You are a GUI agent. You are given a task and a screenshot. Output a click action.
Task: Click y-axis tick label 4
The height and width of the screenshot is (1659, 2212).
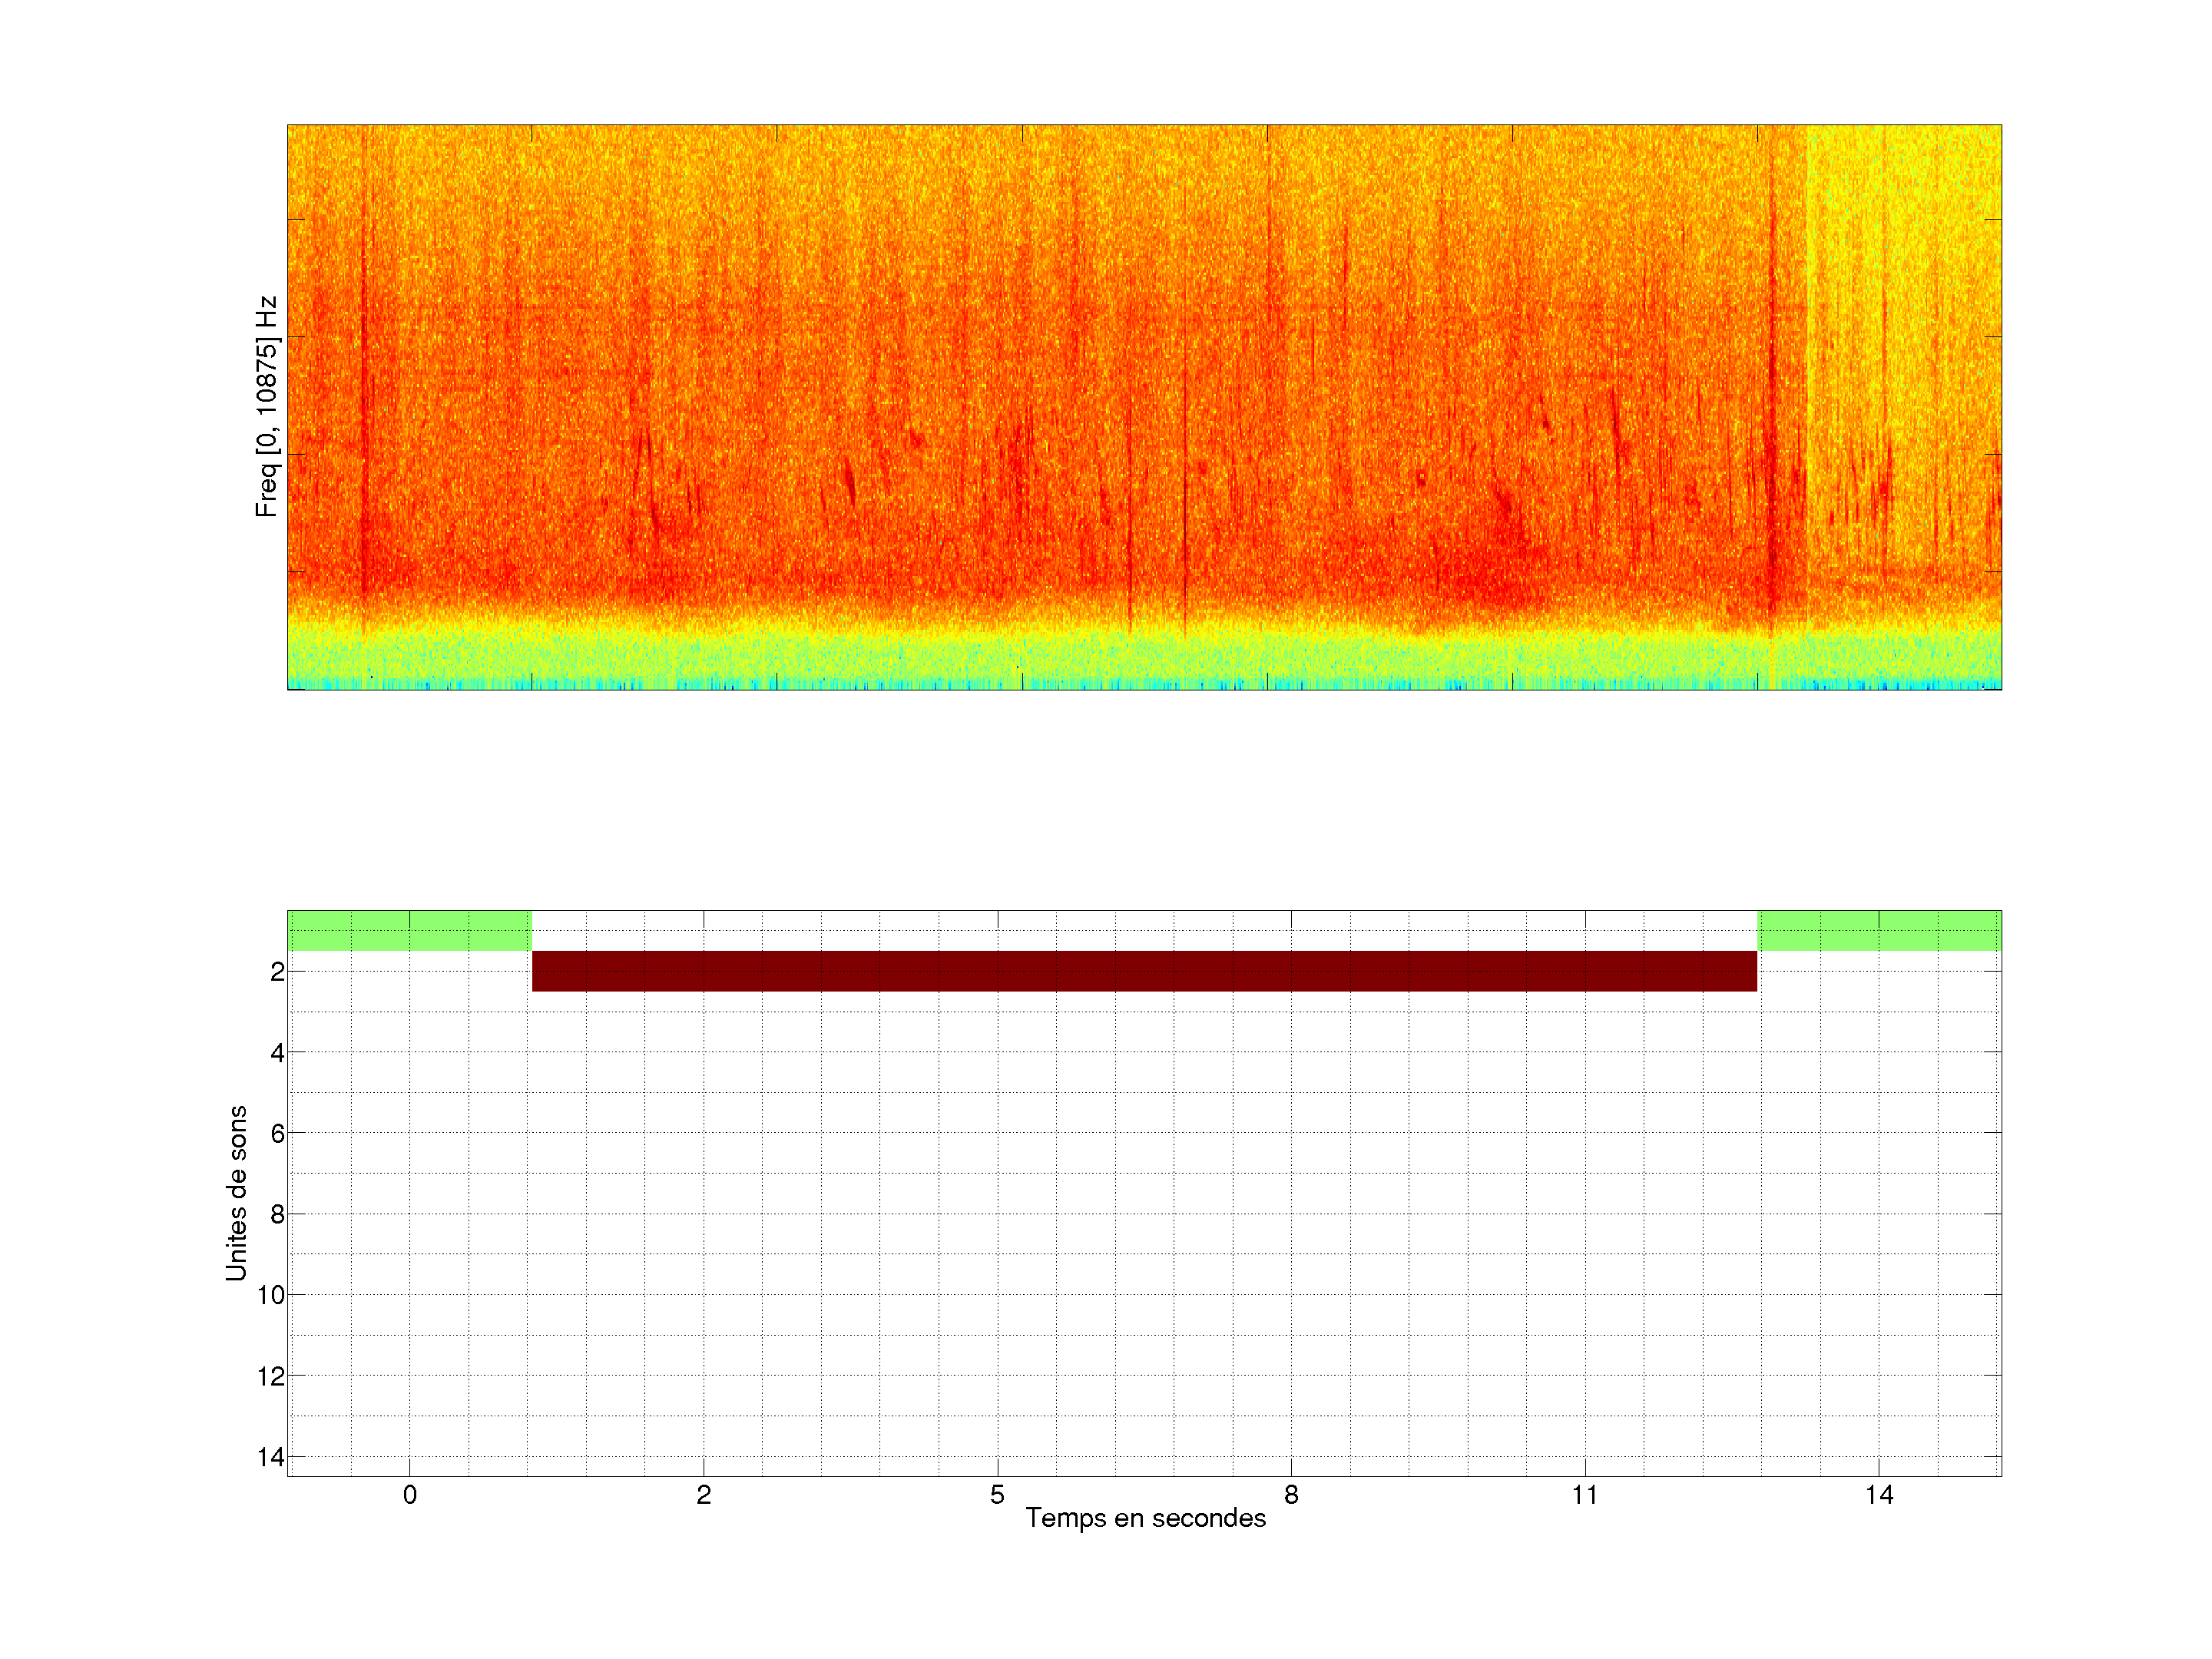coord(277,1053)
